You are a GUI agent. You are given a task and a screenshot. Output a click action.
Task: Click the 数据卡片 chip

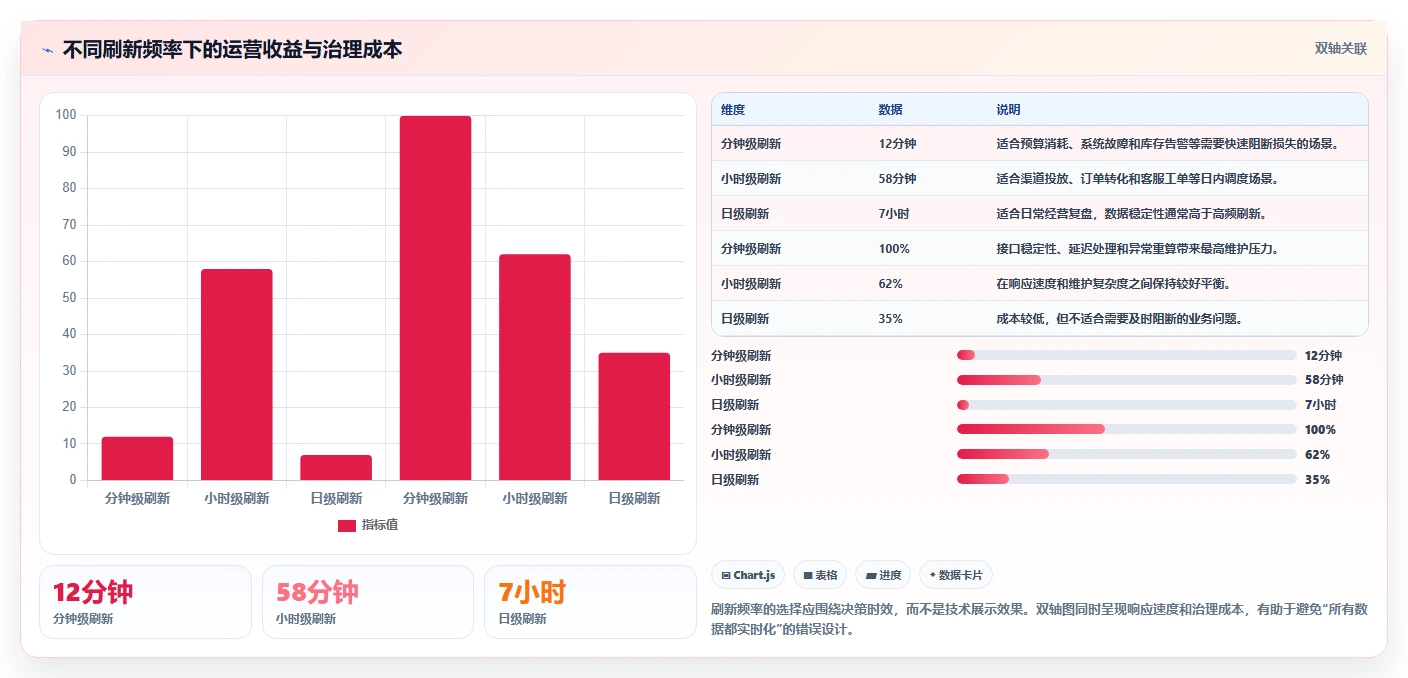(x=956, y=575)
